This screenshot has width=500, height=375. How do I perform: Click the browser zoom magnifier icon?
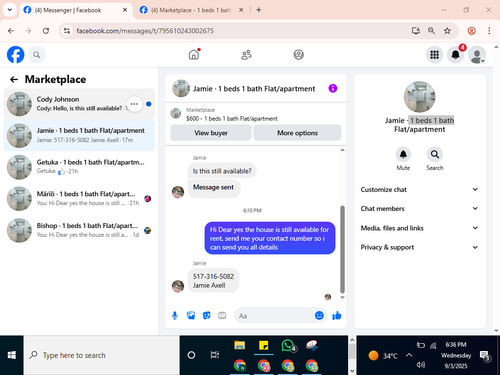click(x=431, y=31)
